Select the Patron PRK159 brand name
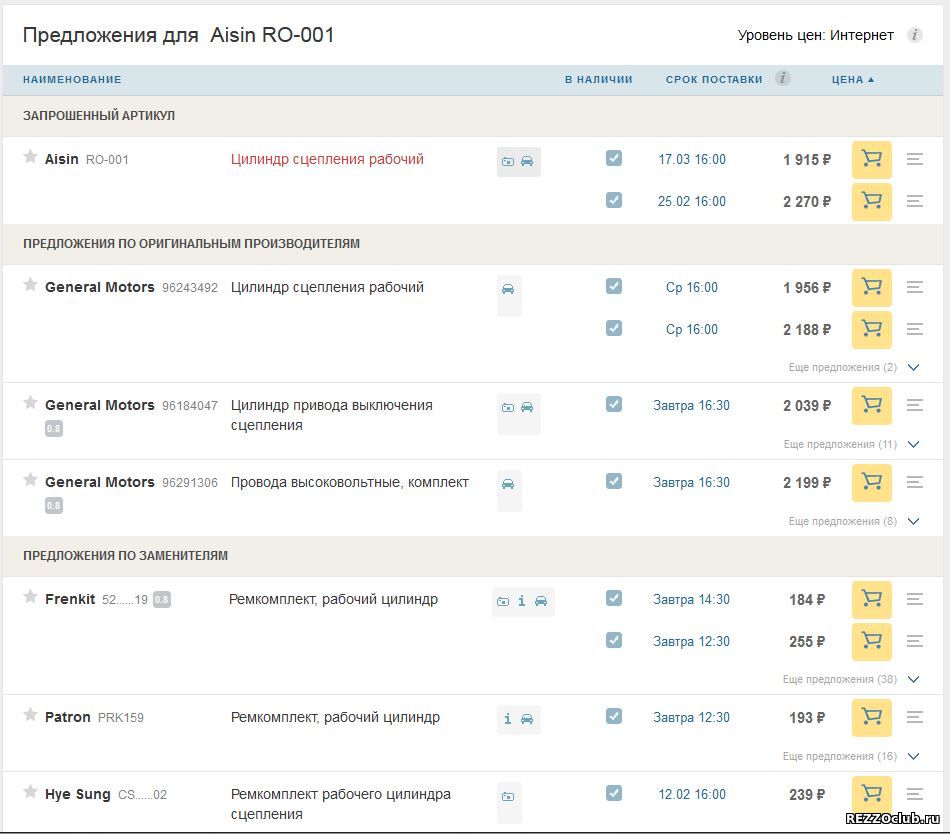 (67, 717)
